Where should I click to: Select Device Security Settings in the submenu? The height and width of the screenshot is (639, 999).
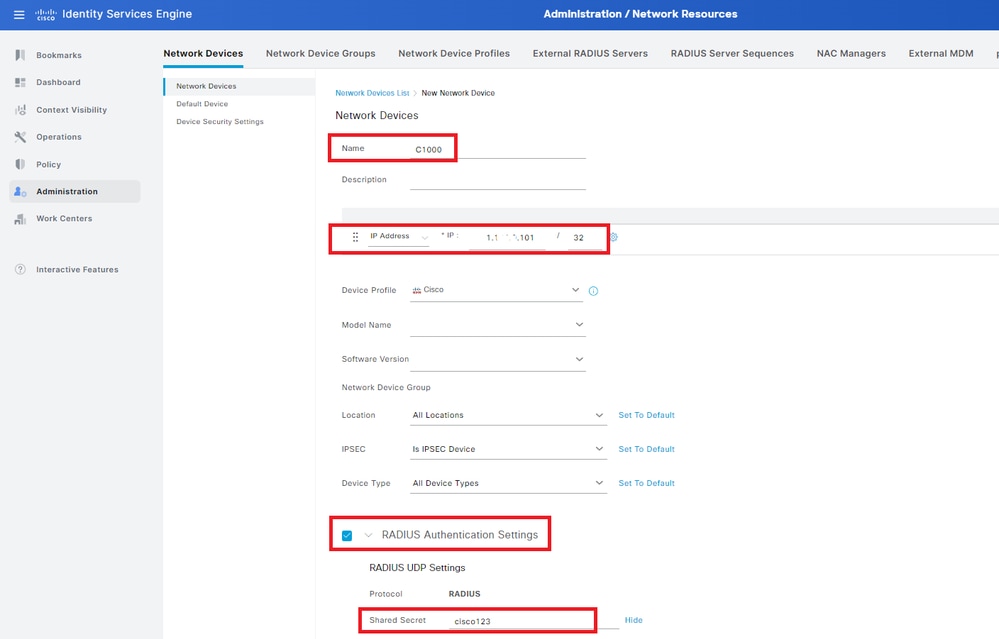(220, 122)
